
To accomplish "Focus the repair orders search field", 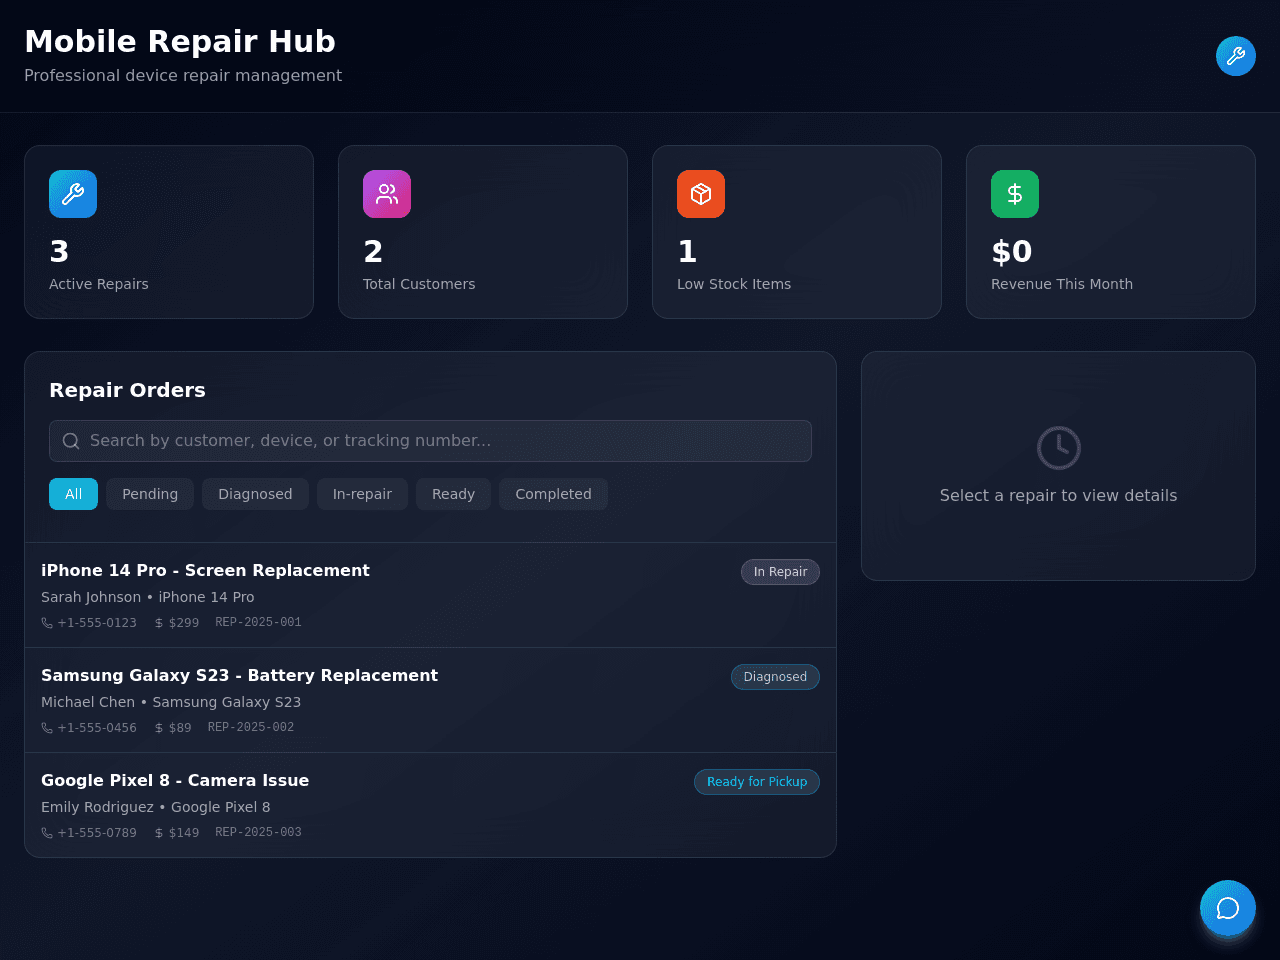I will (x=430, y=441).
